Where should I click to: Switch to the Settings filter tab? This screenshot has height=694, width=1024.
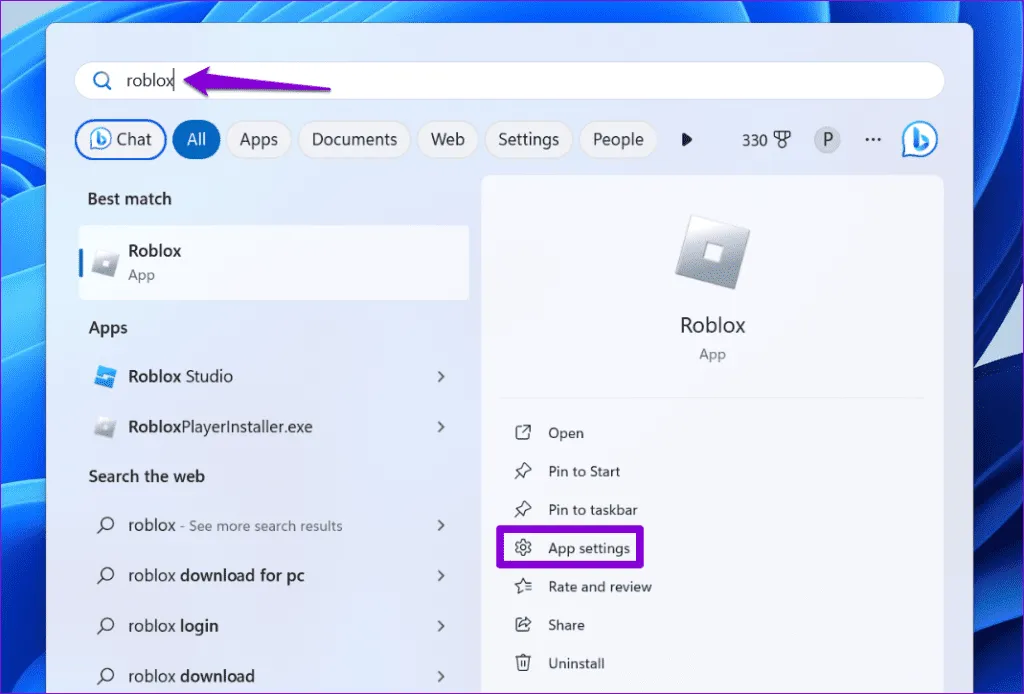[528, 140]
